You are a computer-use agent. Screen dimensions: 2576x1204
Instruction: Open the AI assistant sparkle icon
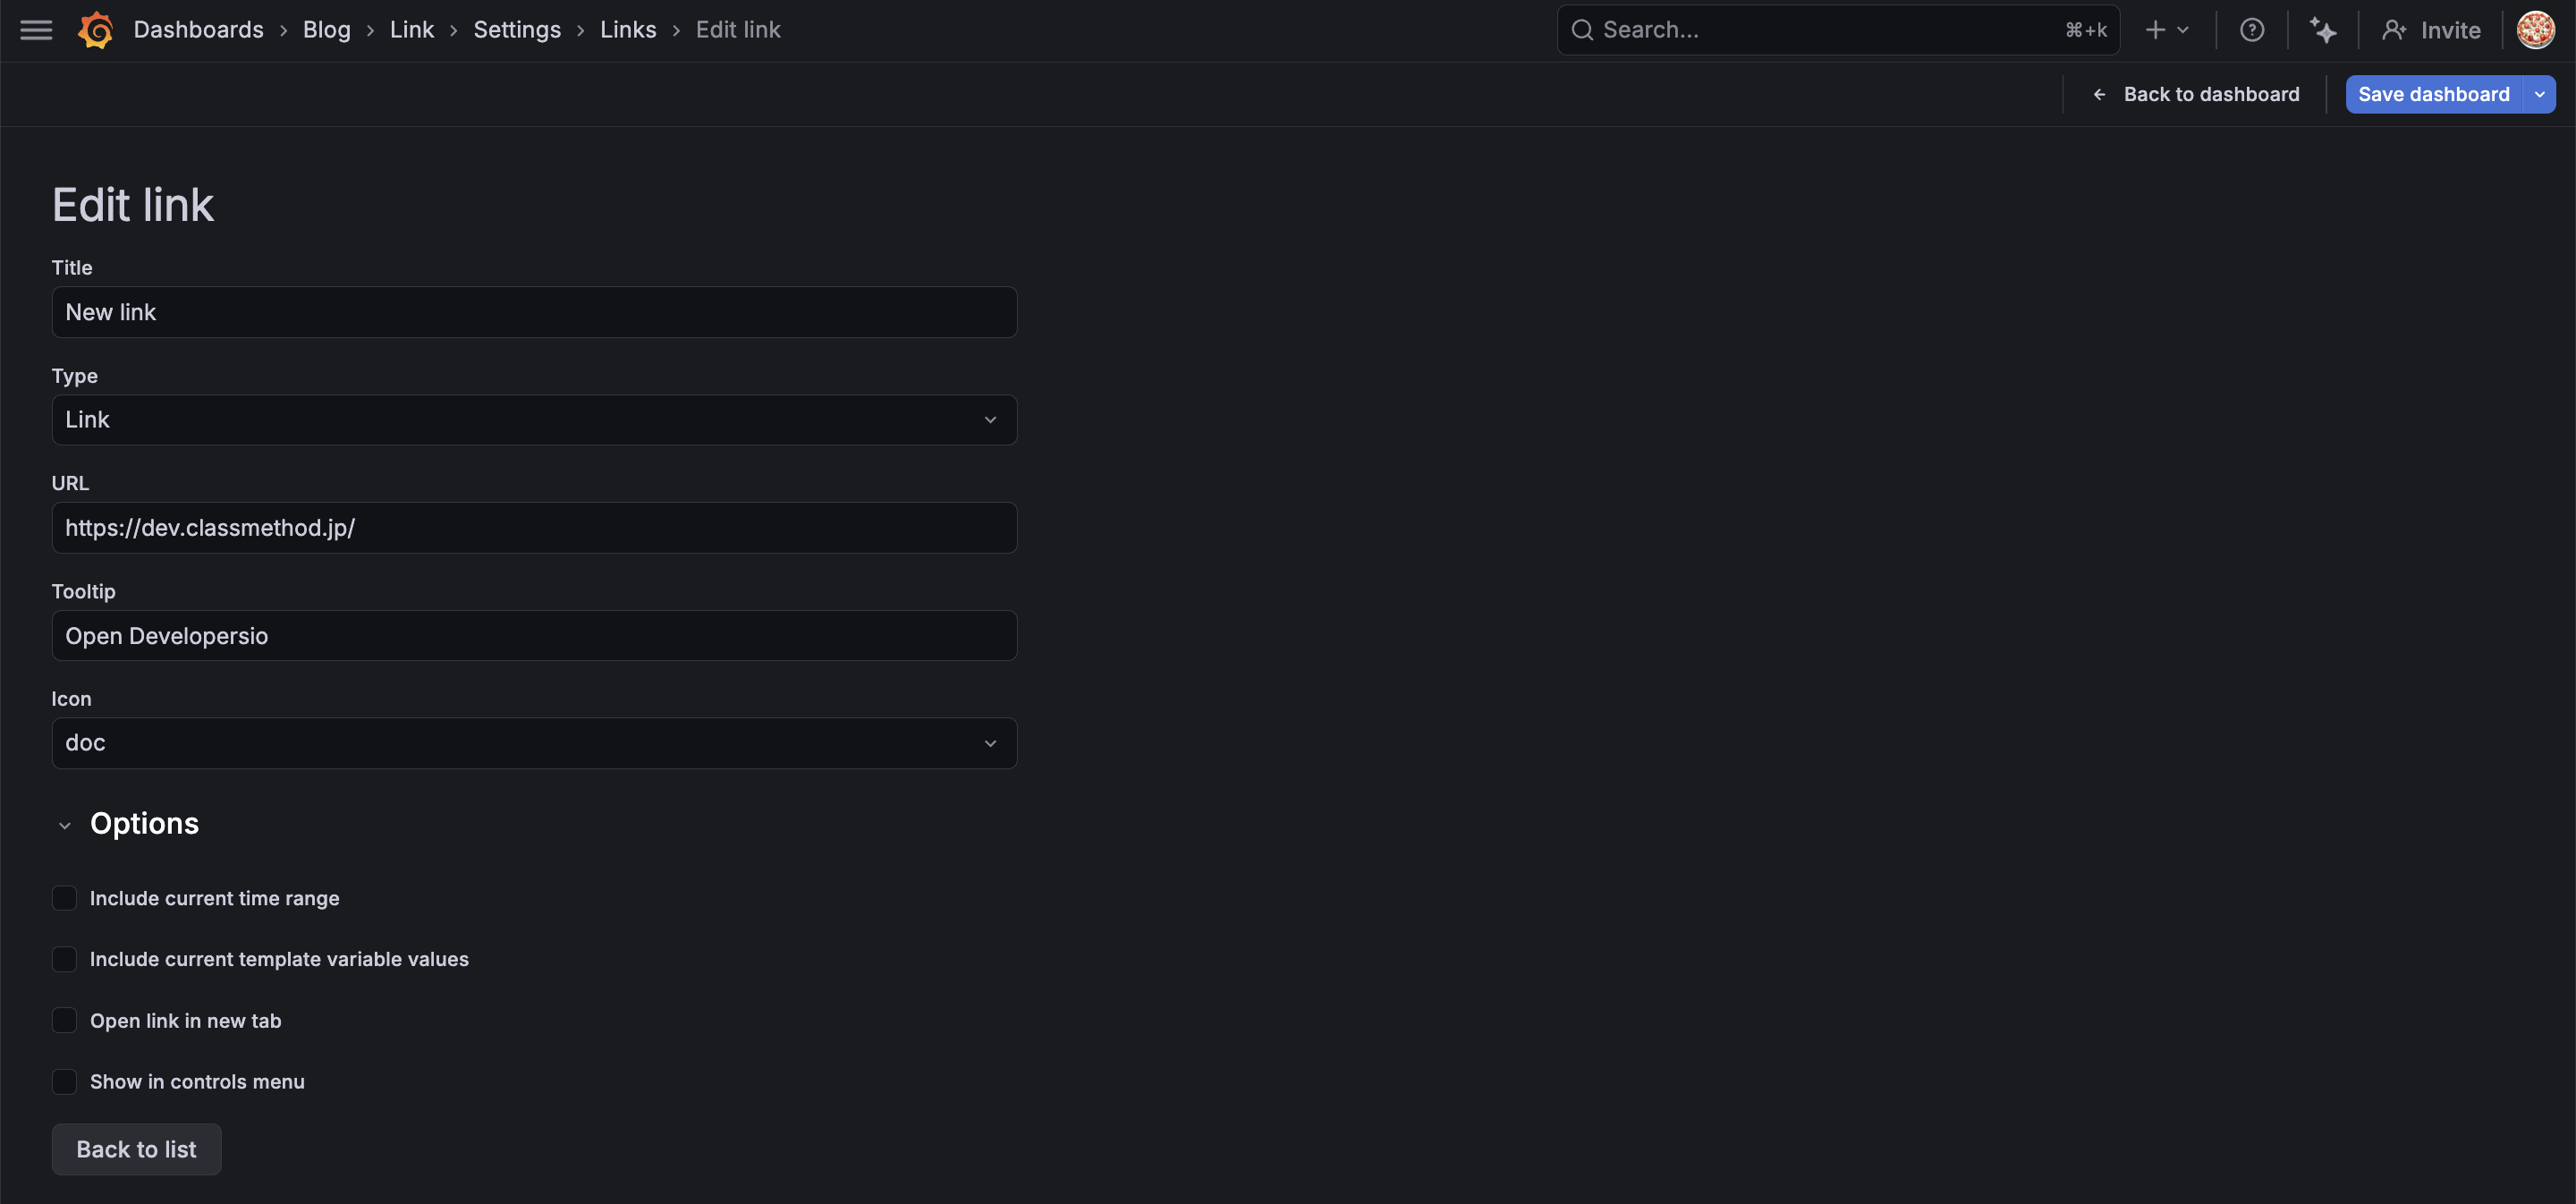pos(2322,30)
